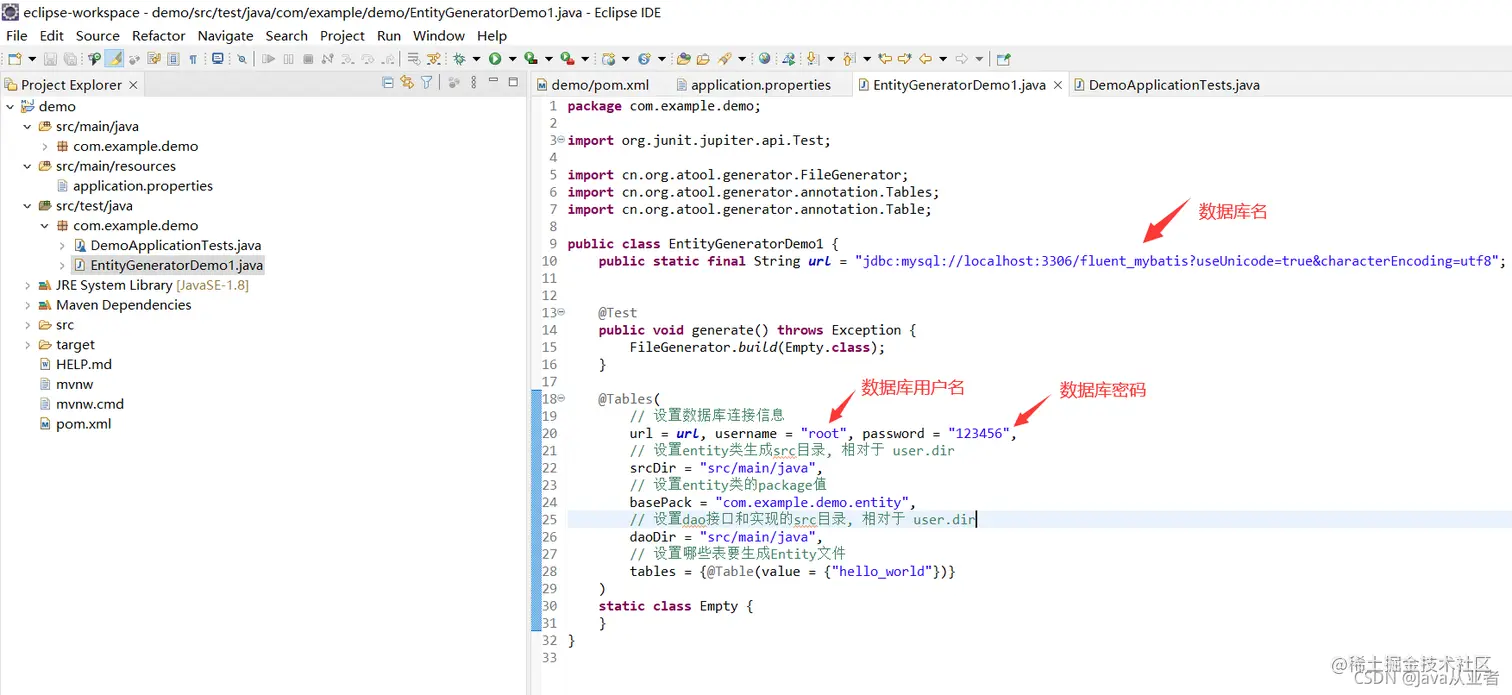Viewport: 1512px width, 695px height.
Task: Click the Pin Editor icon
Action: pyautogui.click(x=1004, y=59)
